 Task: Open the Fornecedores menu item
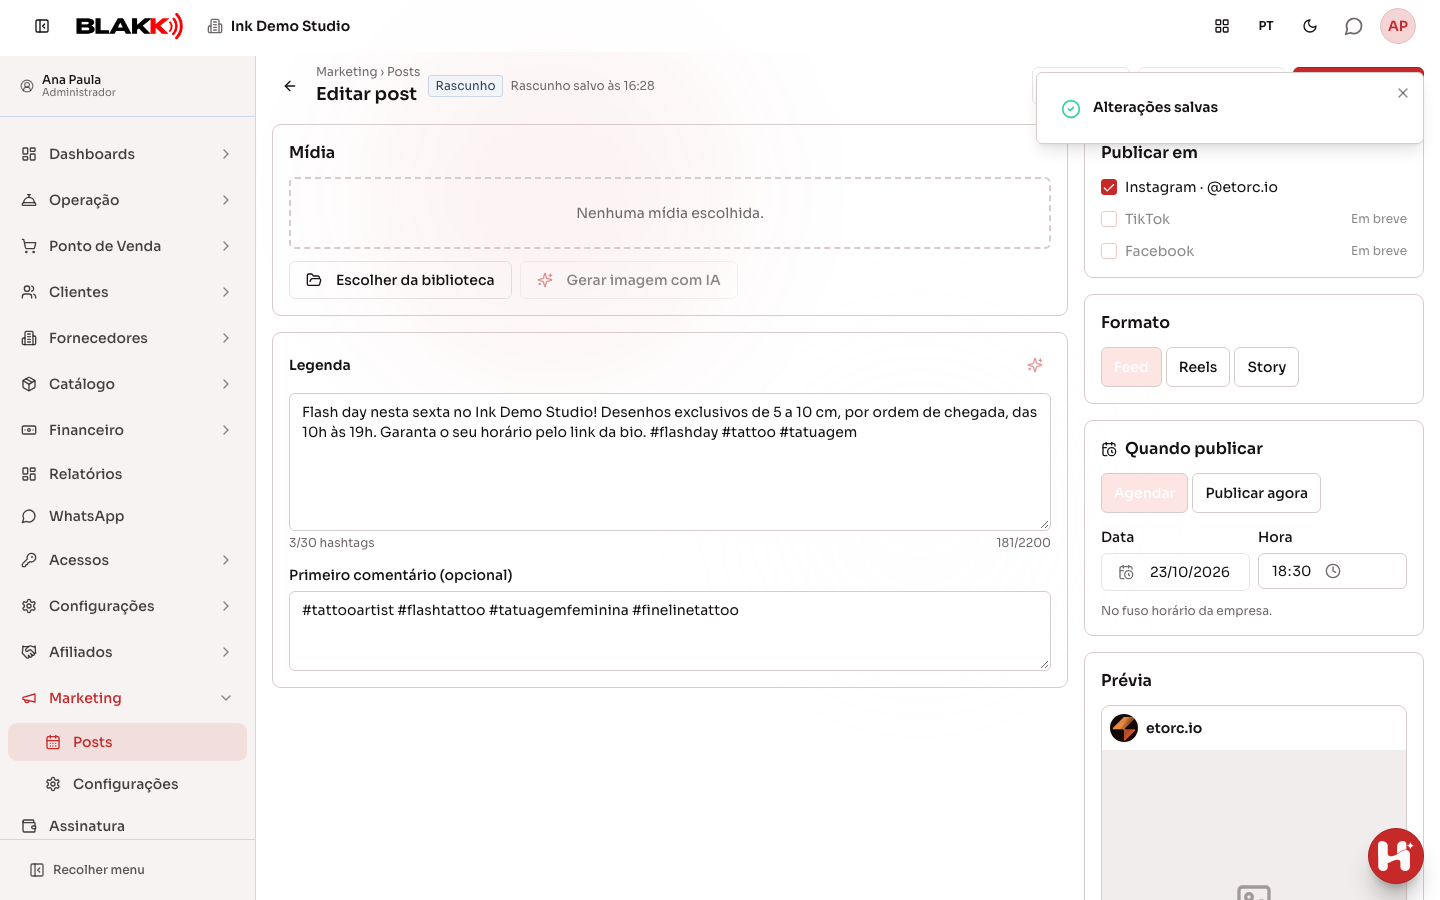[127, 338]
